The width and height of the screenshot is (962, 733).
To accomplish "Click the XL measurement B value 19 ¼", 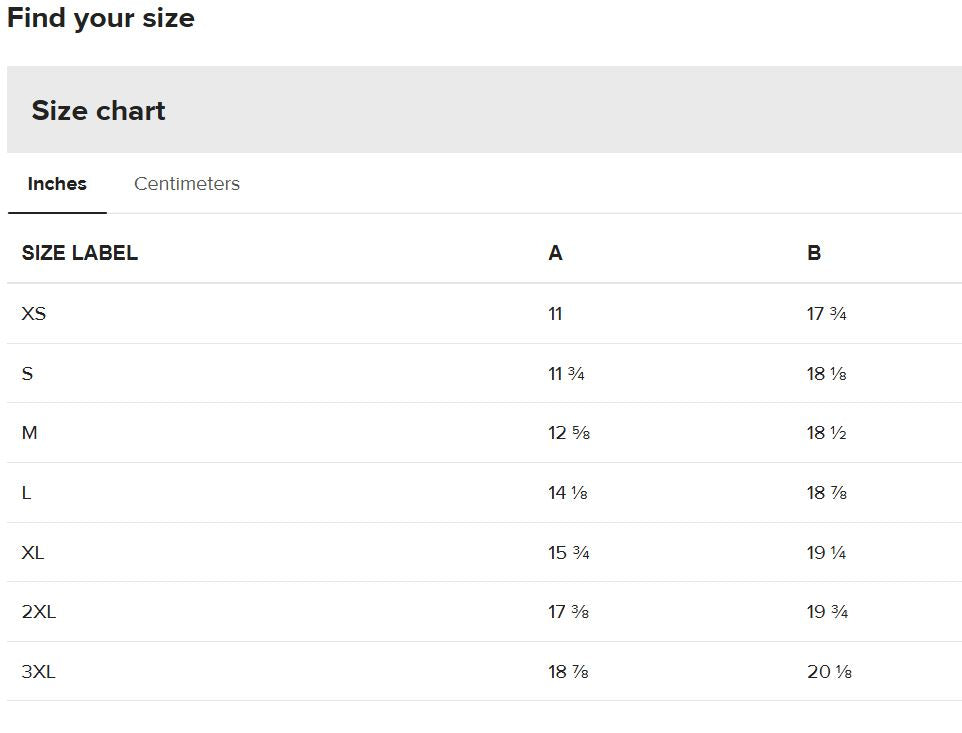I will click(x=826, y=553).
